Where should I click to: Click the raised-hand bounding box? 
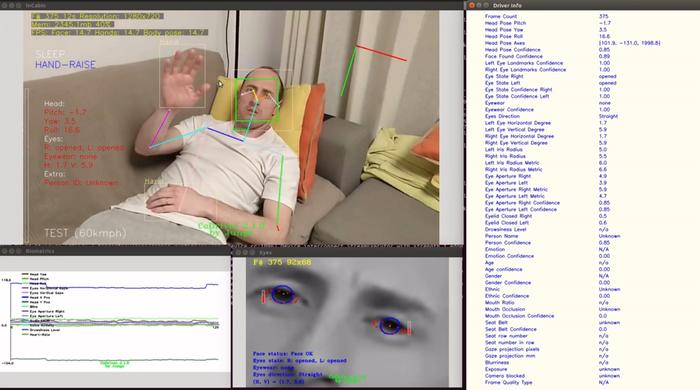tap(182, 75)
